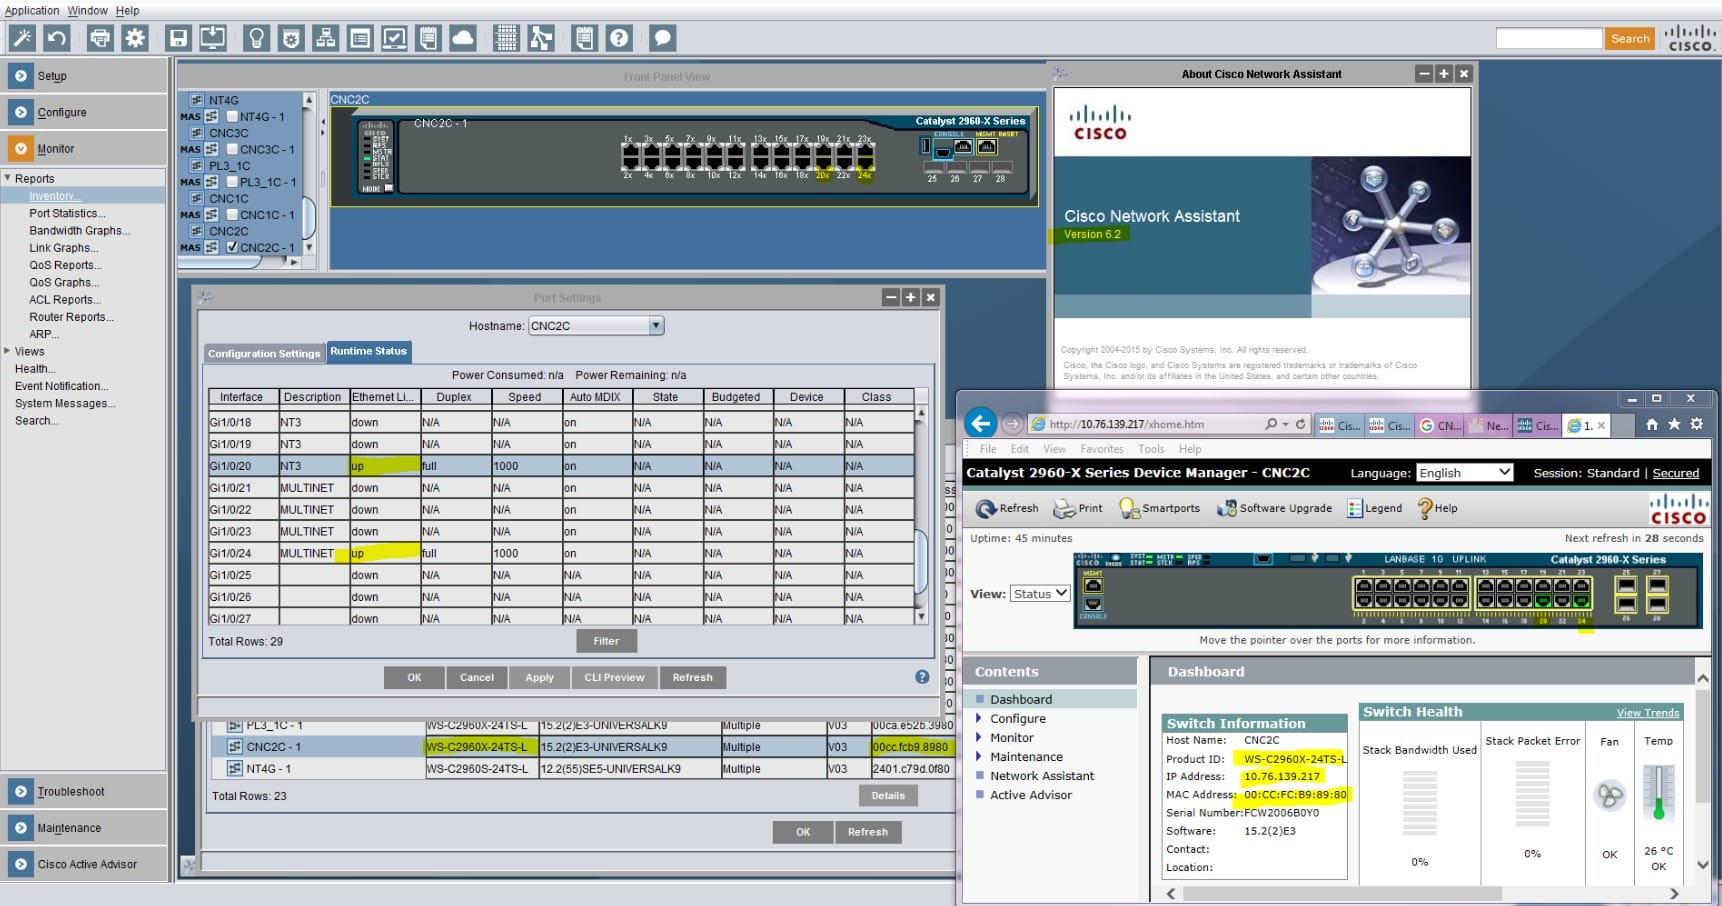Click the Details button in Inventory

887,796
